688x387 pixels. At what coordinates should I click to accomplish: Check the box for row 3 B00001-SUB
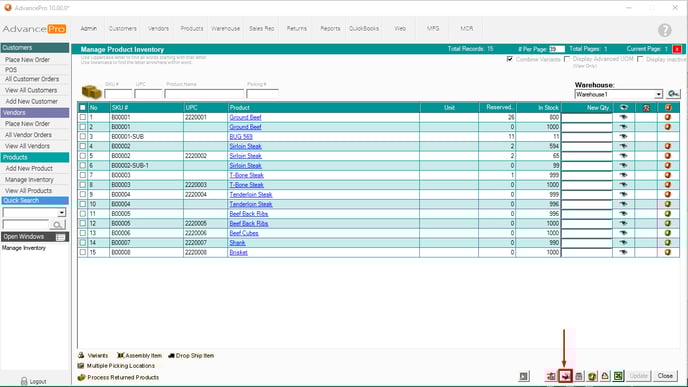(82, 136)
